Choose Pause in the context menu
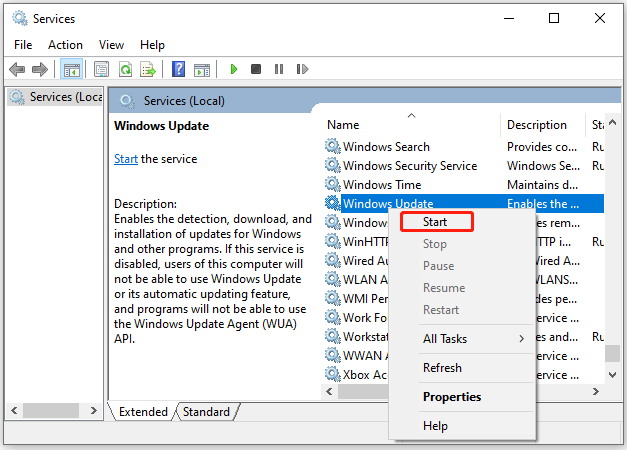 pos(462,266)
